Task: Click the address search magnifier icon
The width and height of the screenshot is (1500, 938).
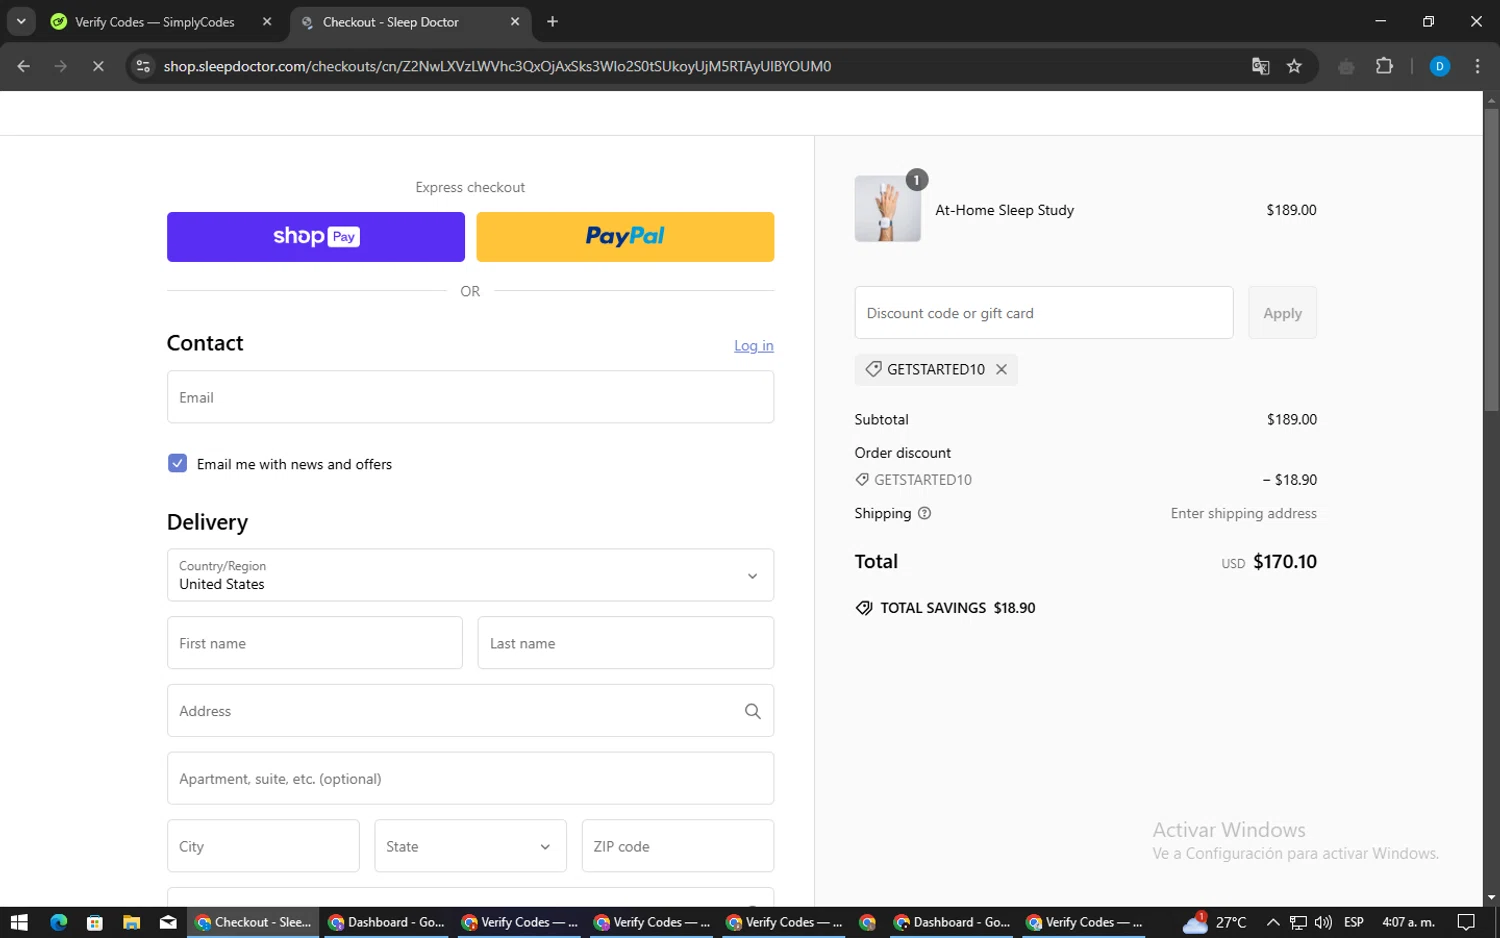Action: point(753,711)
